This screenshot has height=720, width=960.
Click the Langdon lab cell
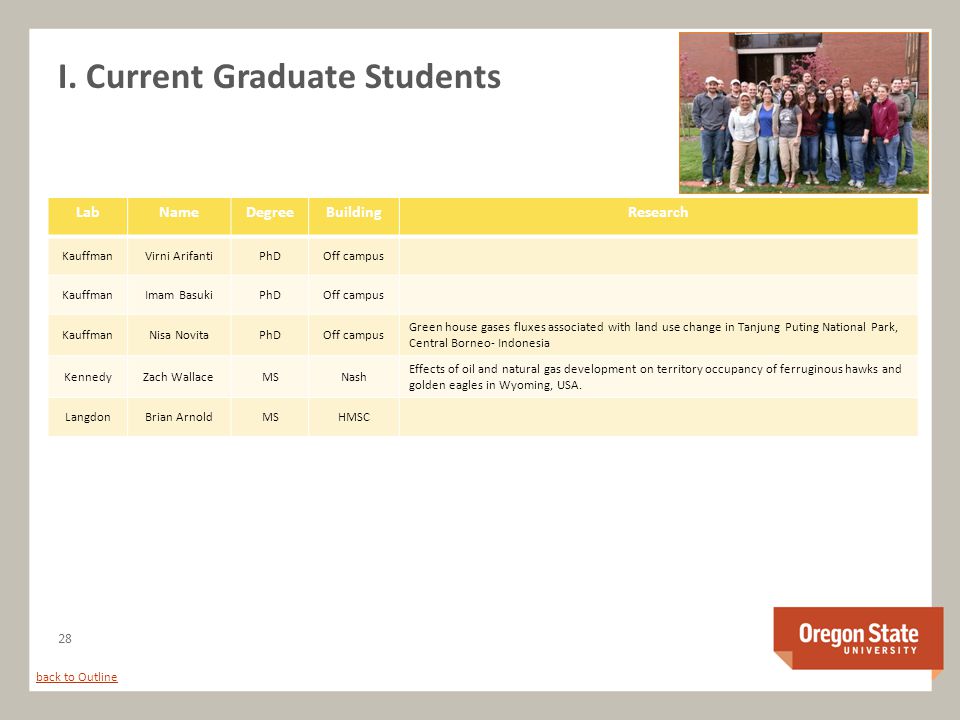tap(88, 417)
